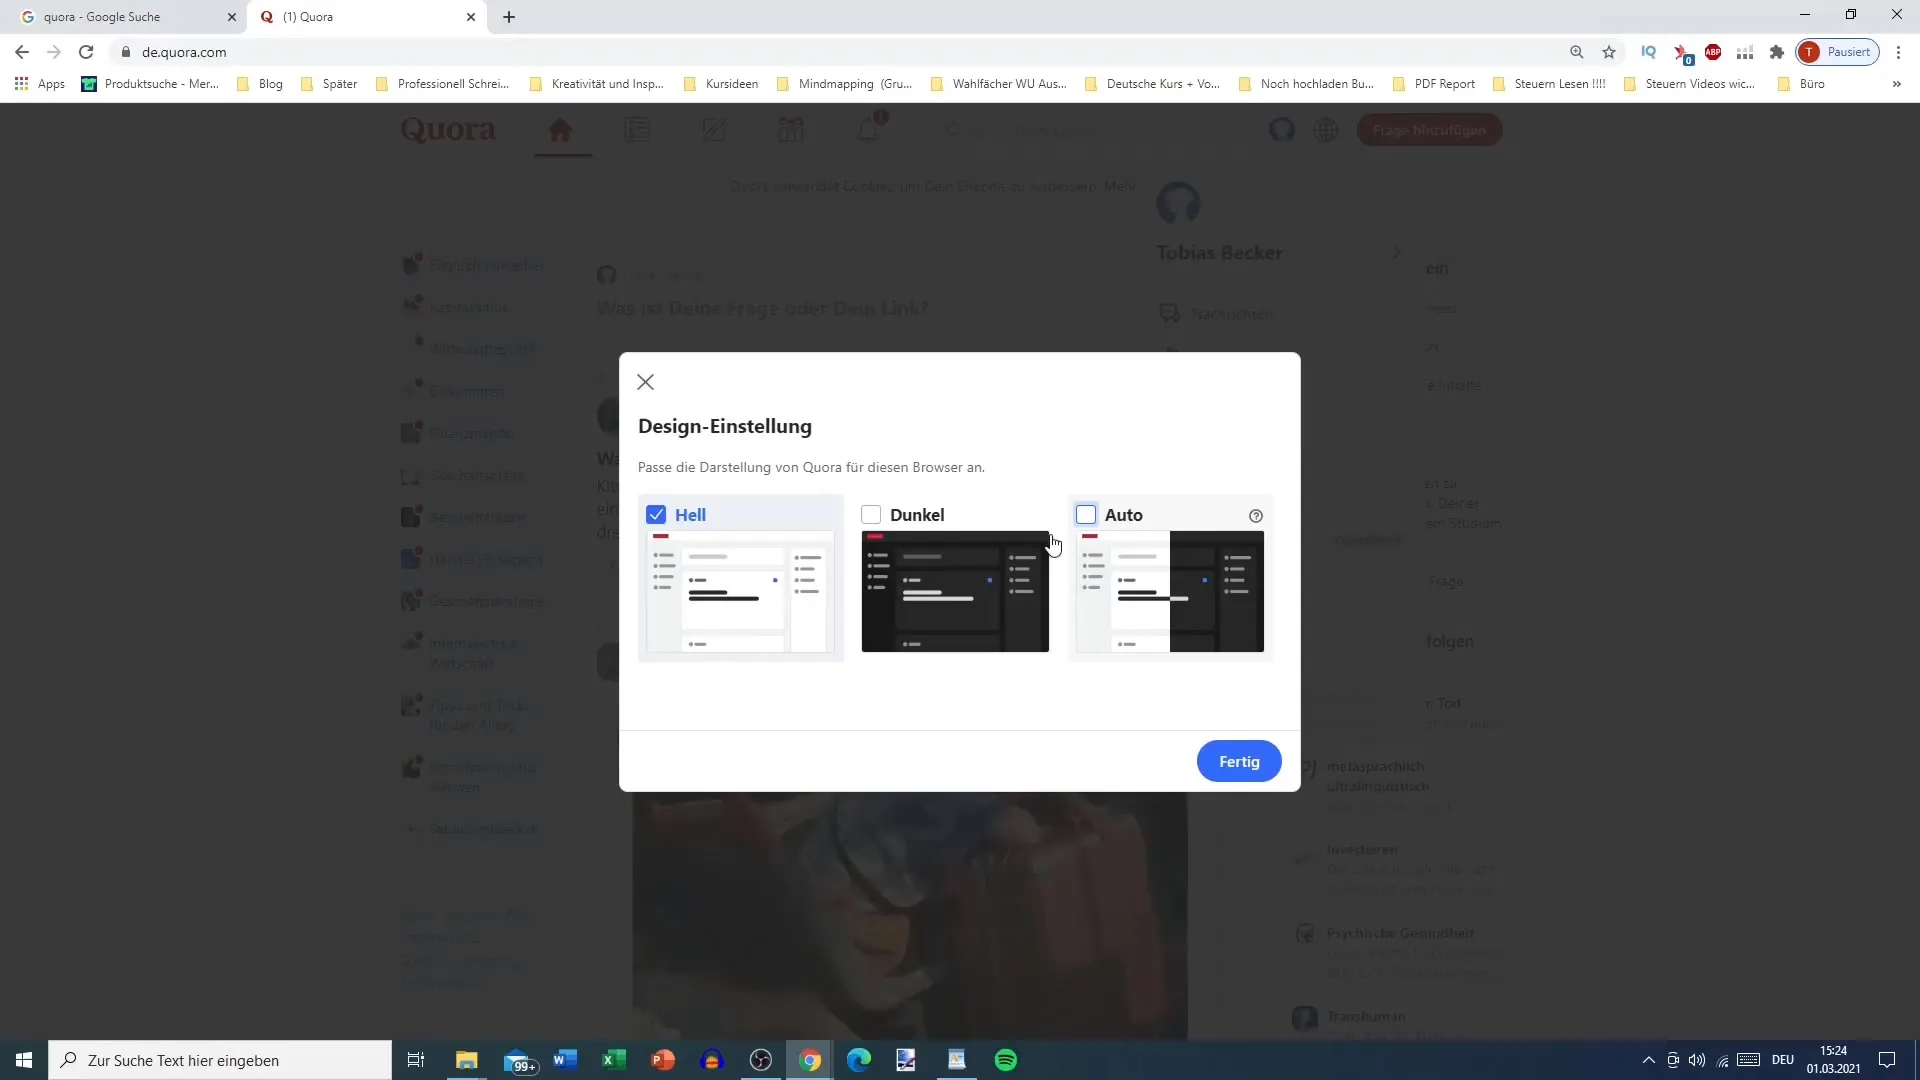Select the Dunkel theme preview thumbnail
The width and height of the screenshot is (1920, 1080).
pos(955,592)
